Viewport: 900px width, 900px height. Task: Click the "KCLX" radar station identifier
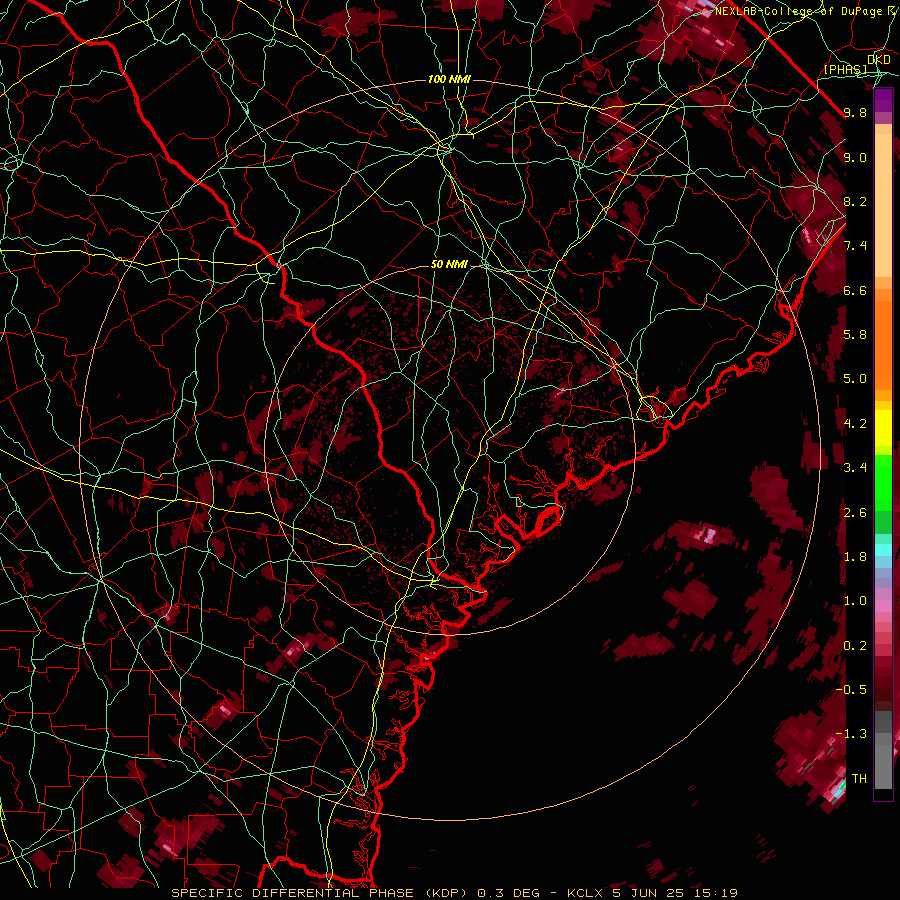point(585,893)
